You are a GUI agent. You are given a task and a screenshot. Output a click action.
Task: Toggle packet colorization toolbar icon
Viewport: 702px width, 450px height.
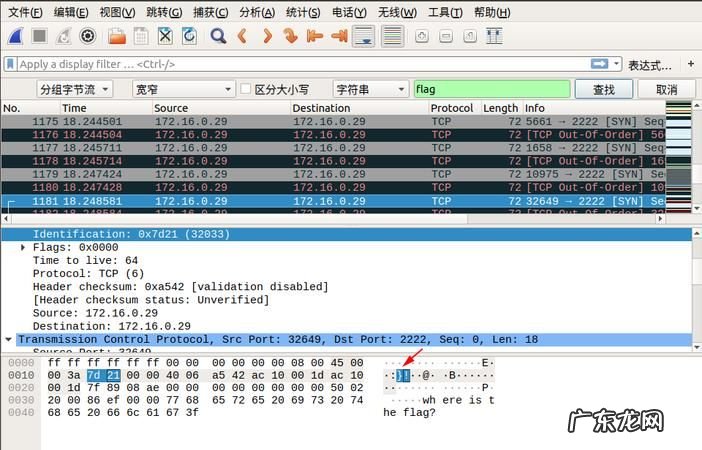click(x=393, y=36)
